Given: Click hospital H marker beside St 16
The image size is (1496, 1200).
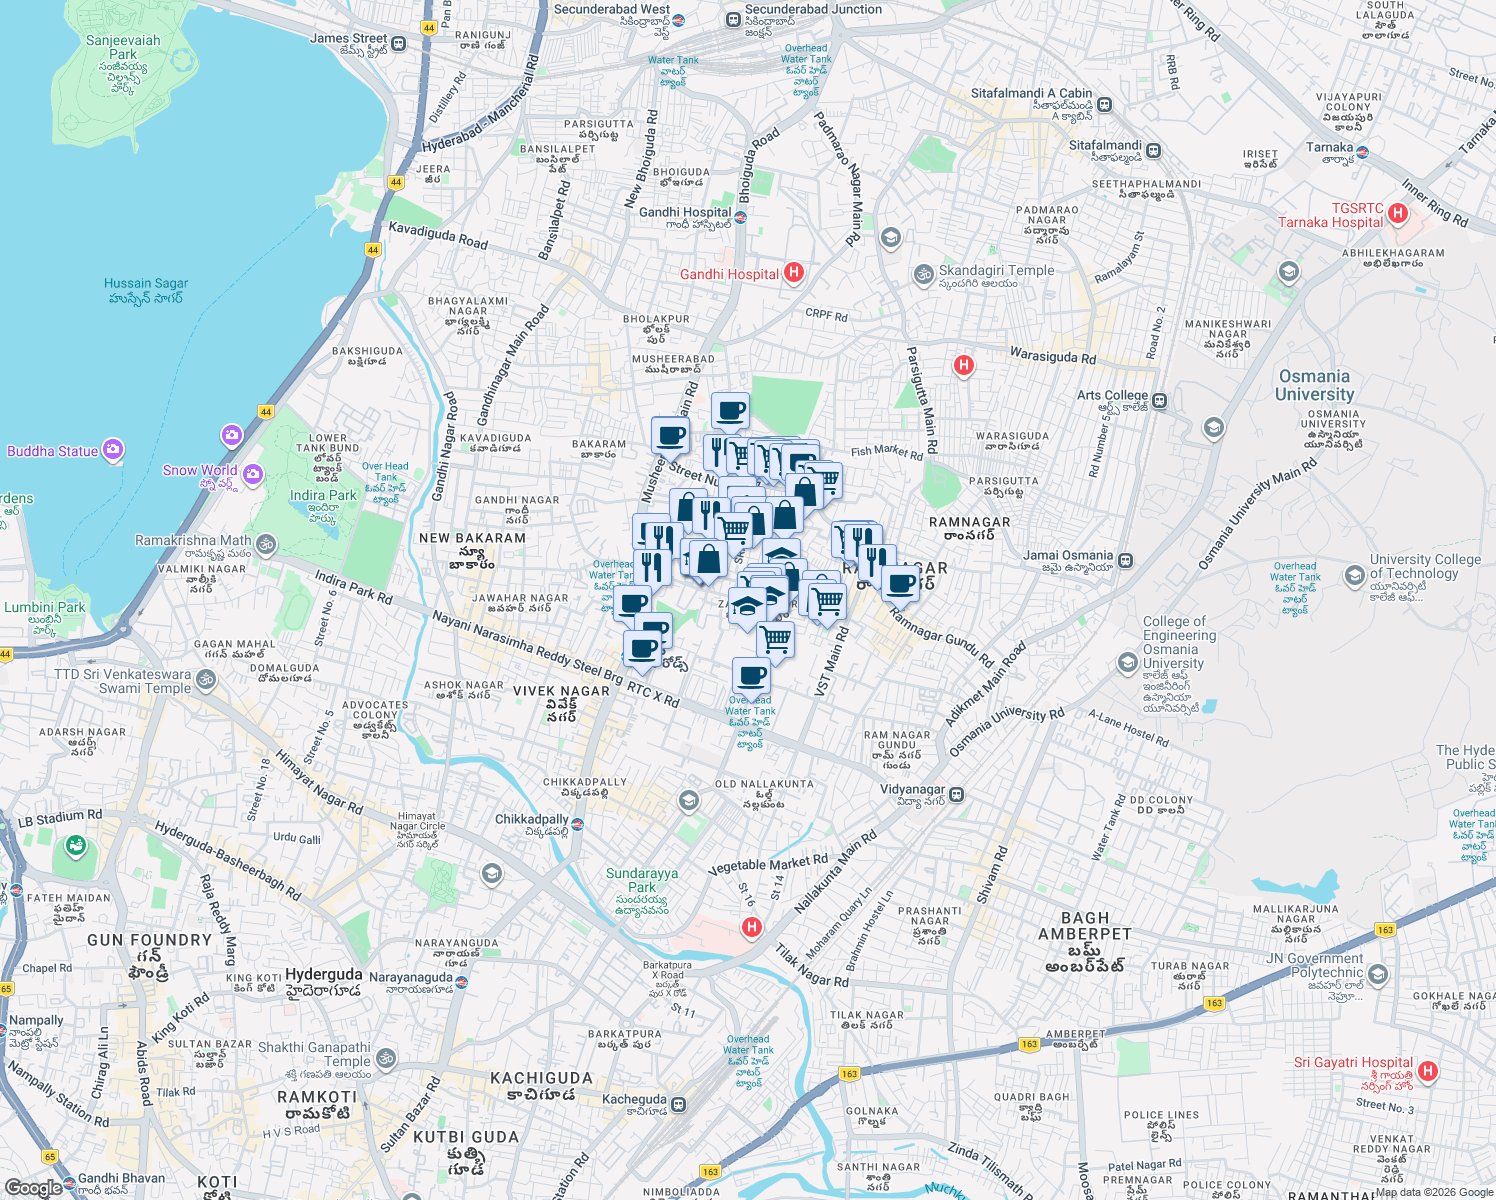Looking at the screenshot, I should (752, 927).
